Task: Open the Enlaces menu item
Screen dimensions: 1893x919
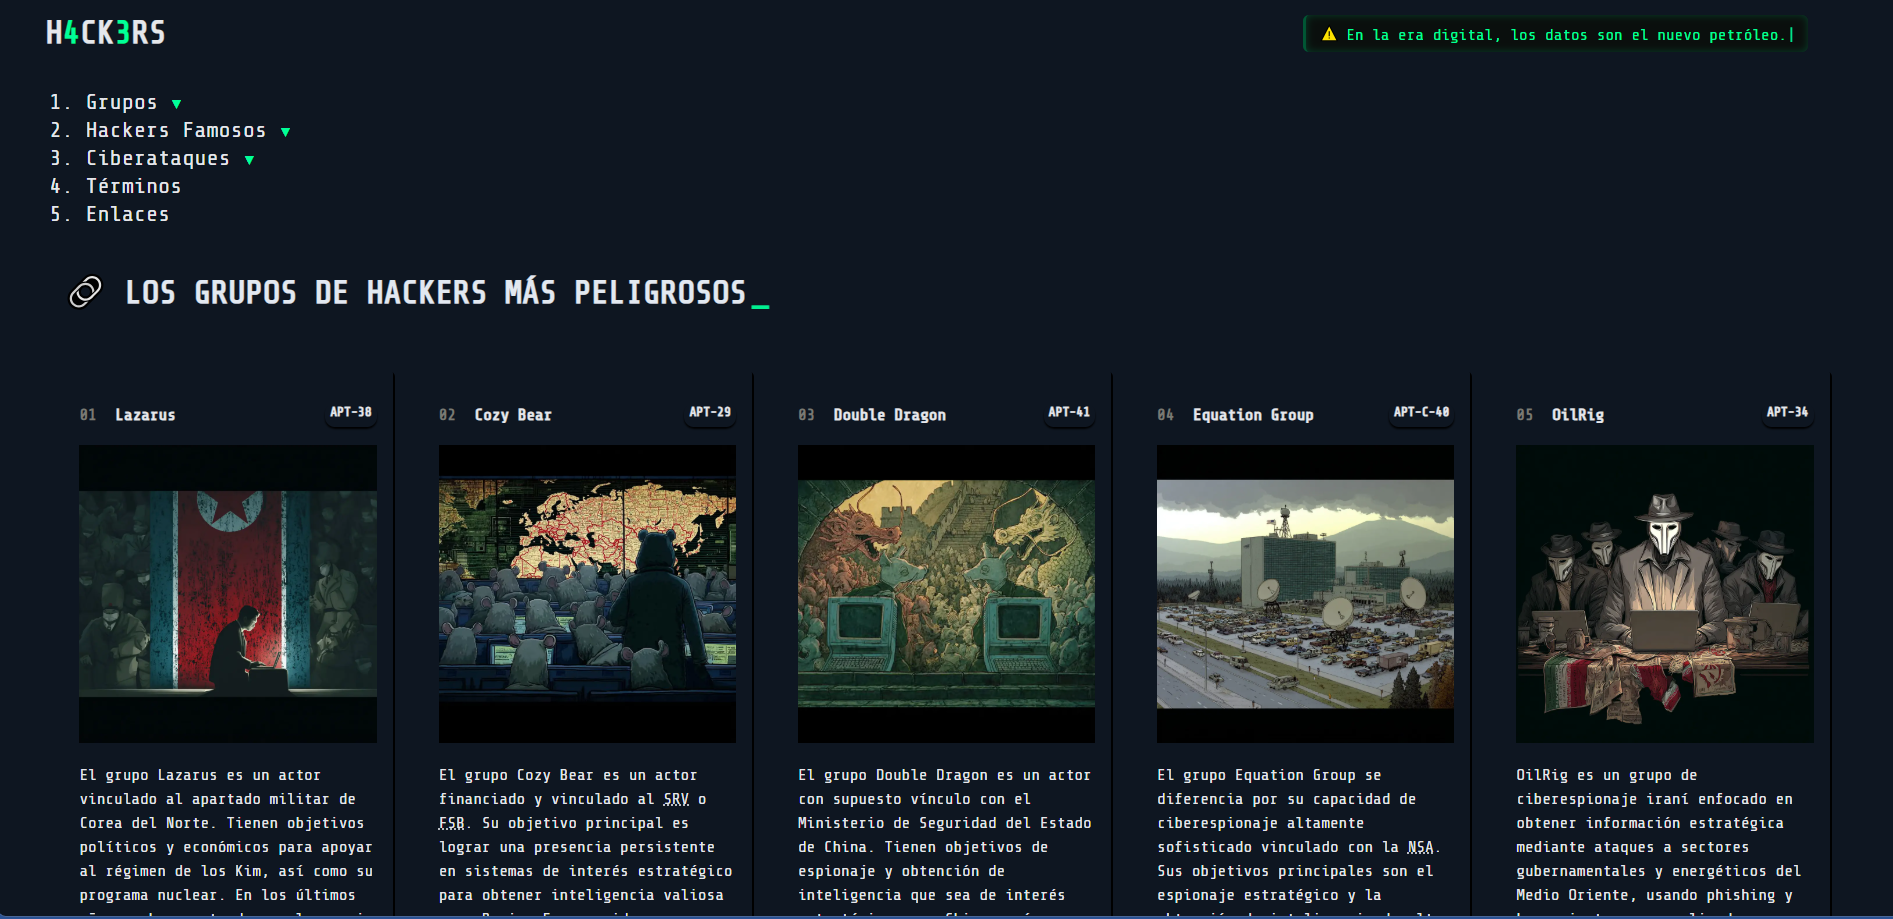Action: point(127,215)
